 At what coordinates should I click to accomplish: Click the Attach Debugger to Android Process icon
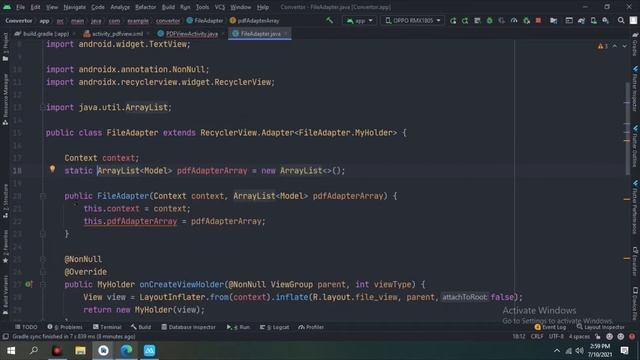click(x=527, y=20)
